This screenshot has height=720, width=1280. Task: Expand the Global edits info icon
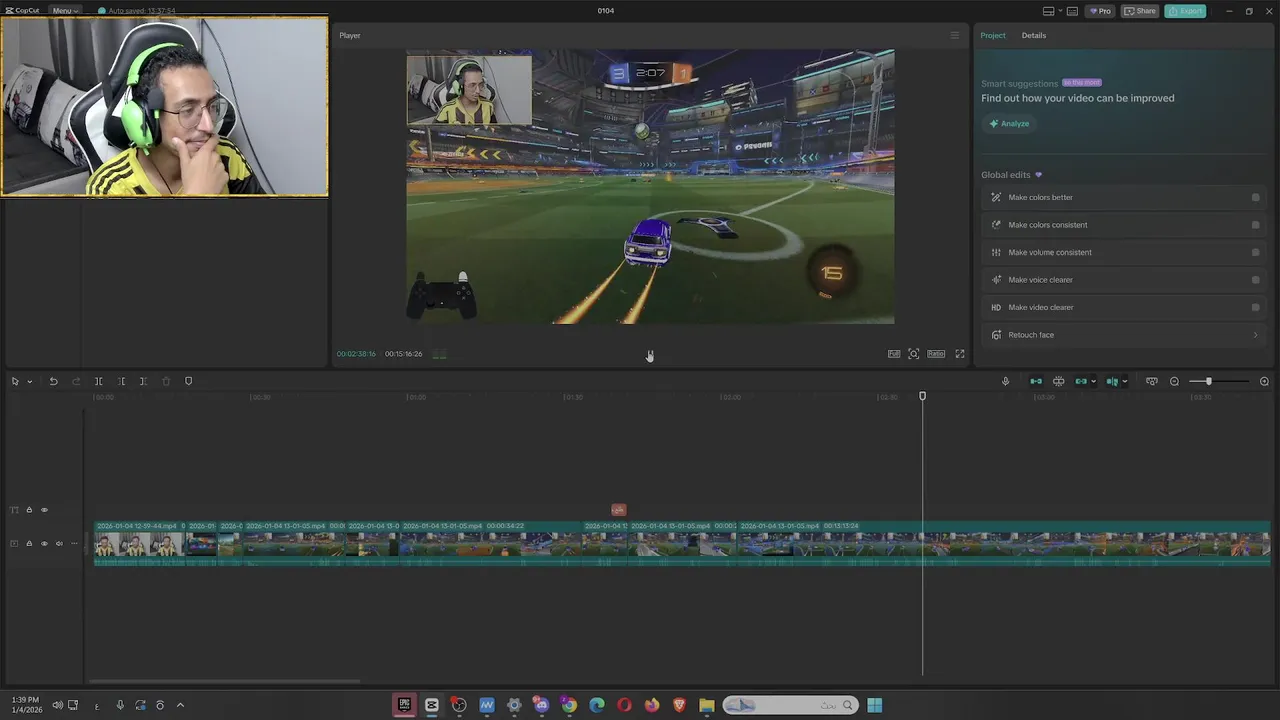1038,175
